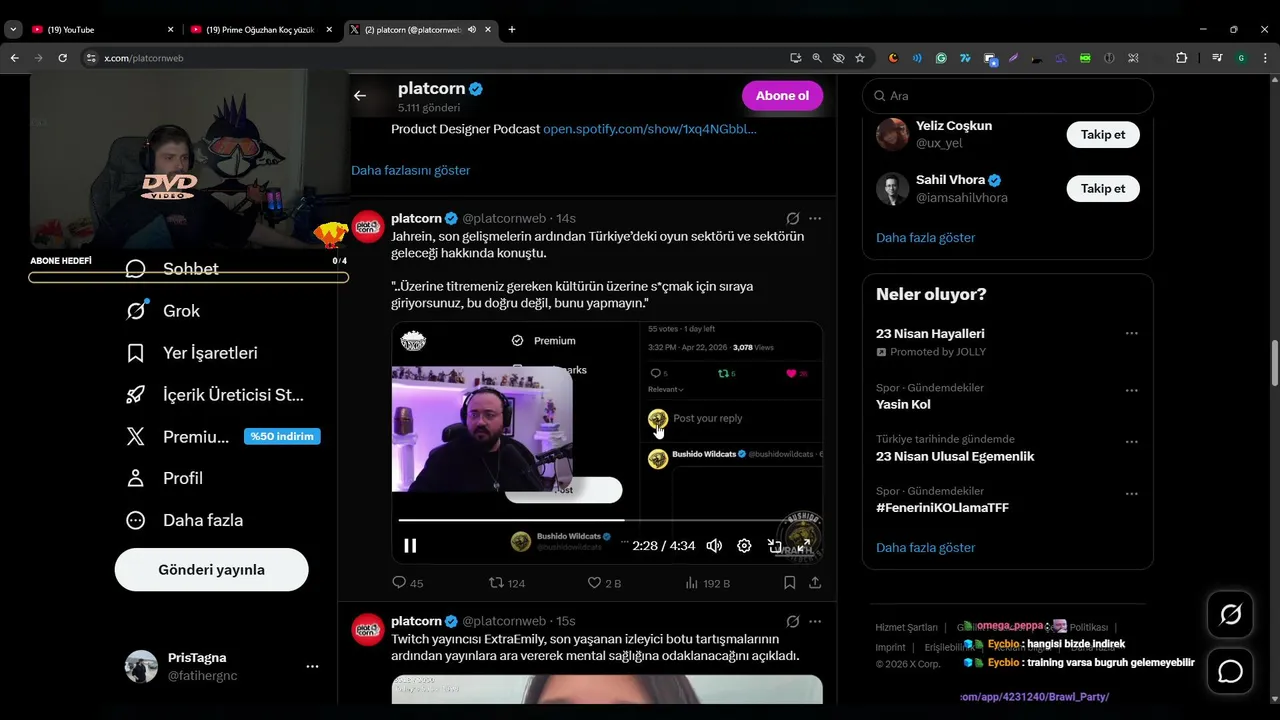Open the Chrome profile avatar

pos(1241,58)
